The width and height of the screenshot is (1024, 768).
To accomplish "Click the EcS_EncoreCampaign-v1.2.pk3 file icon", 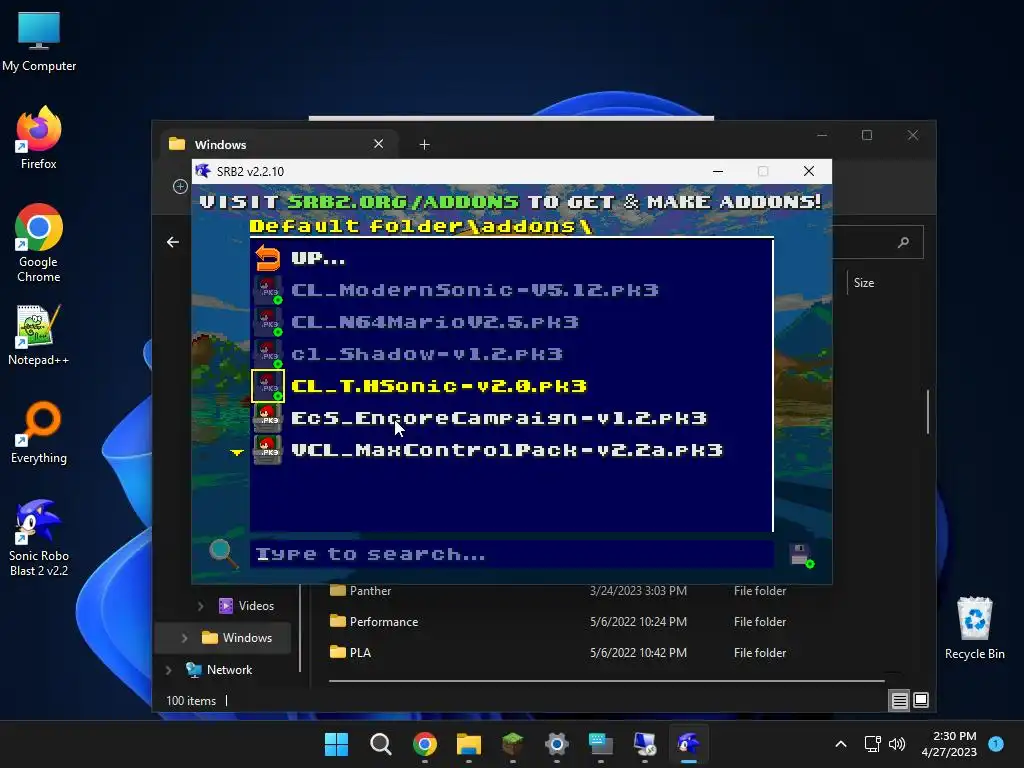I will tap(268, 418).
